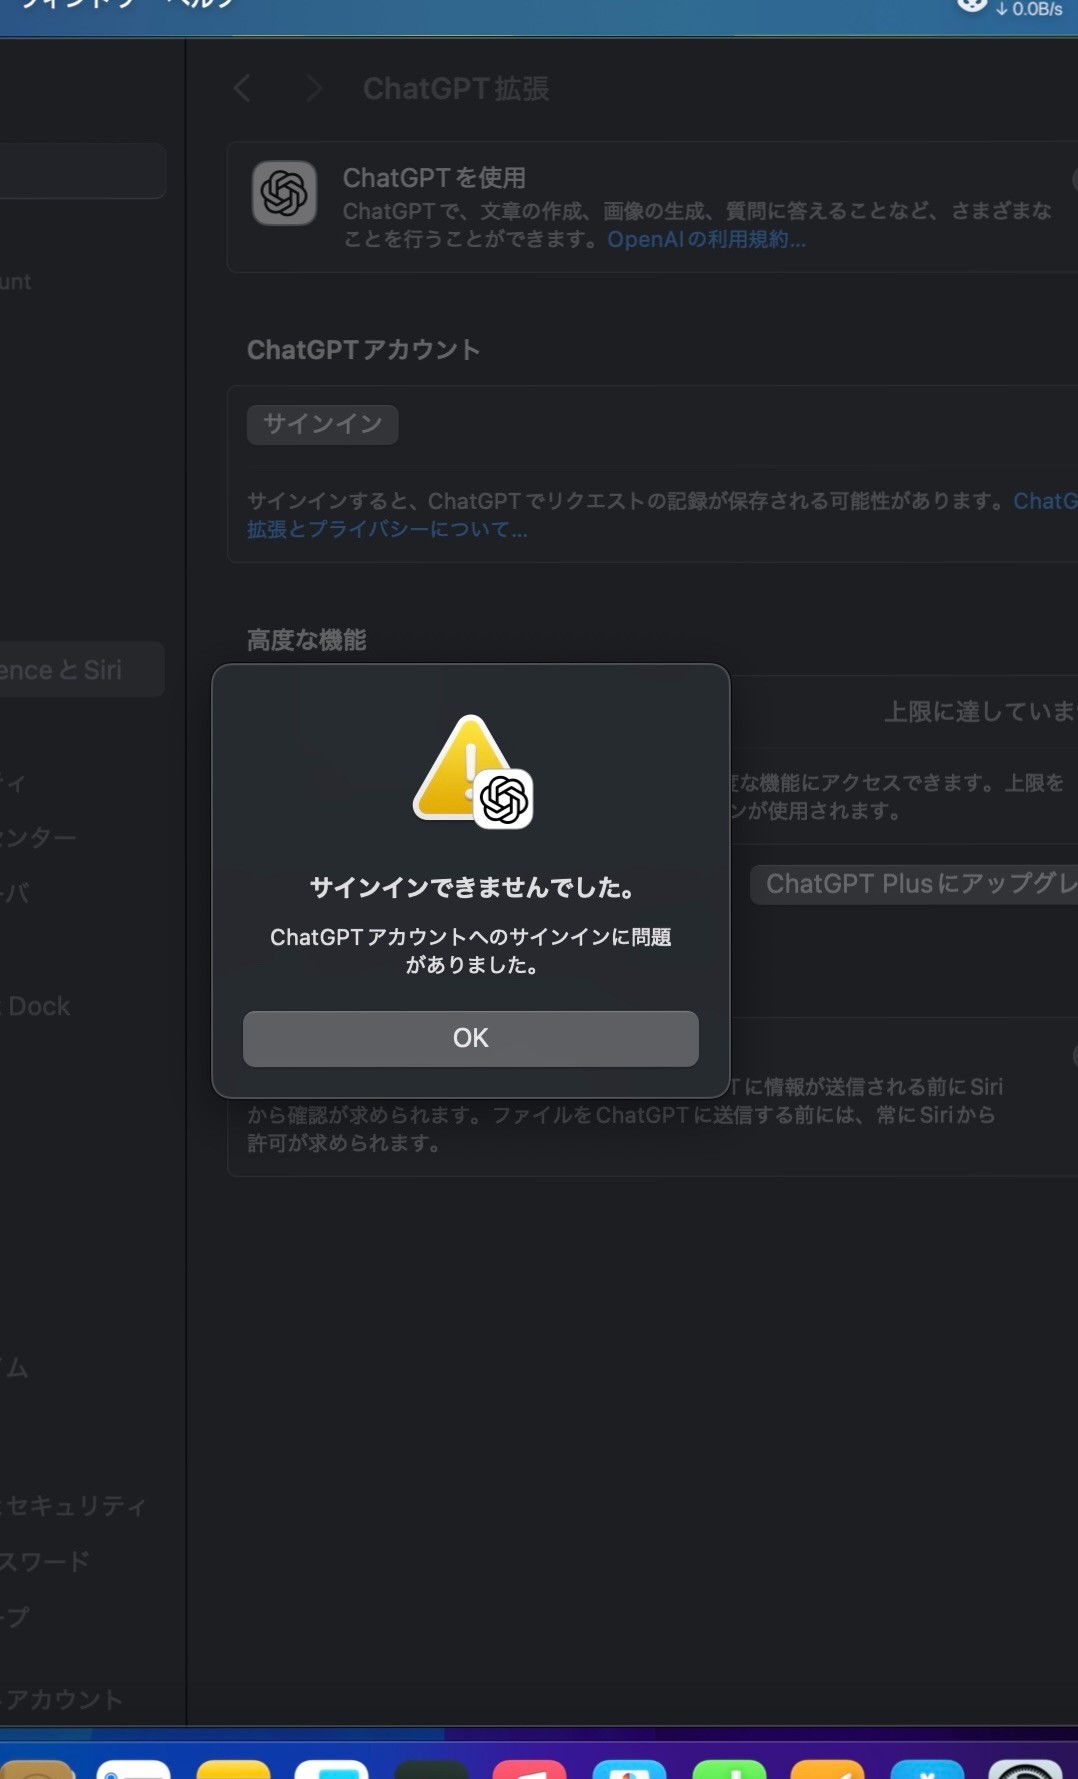Click the sidebar search field

click(x=80, y=171)
